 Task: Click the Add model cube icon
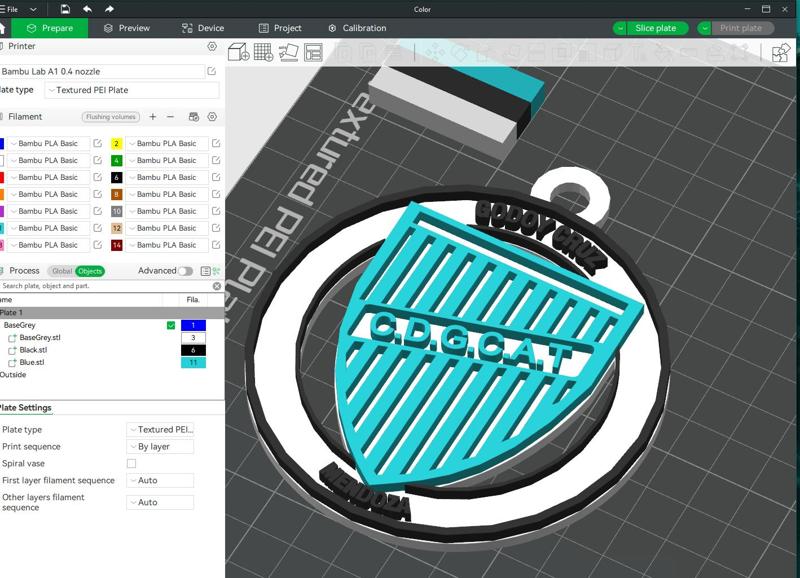[238, 52]
